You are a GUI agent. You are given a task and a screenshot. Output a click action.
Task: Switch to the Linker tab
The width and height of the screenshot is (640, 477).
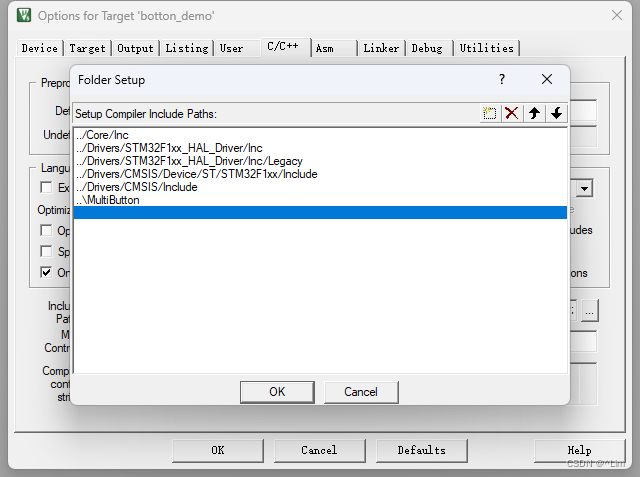point(381,48)
